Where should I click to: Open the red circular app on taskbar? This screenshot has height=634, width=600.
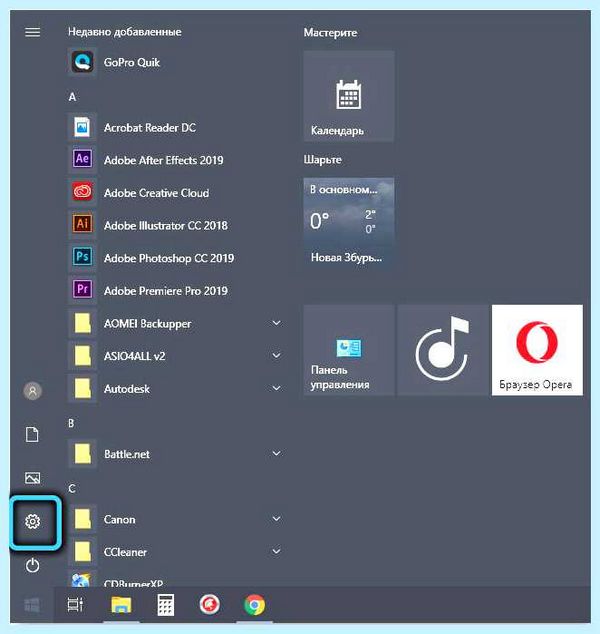coord(209,605)
